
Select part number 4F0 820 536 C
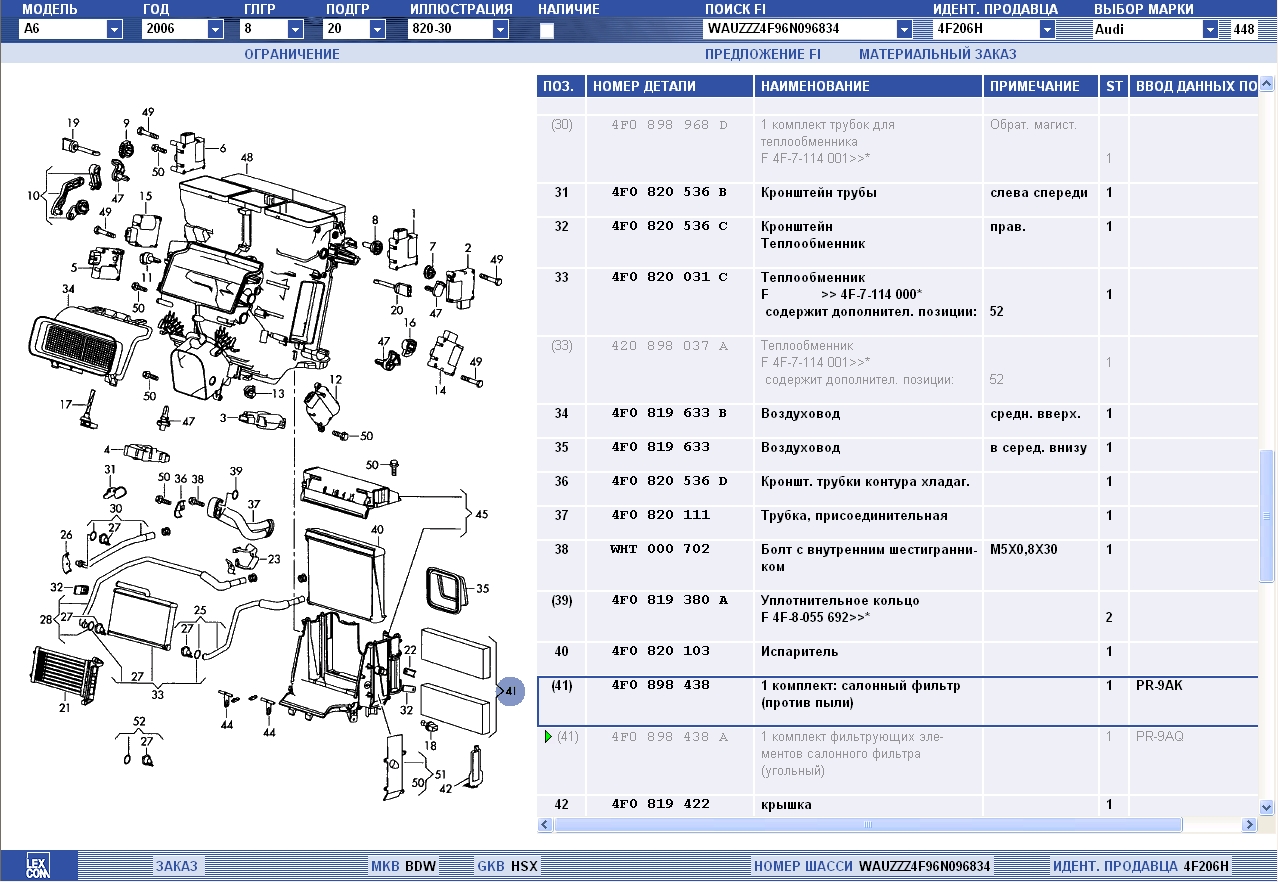669,227
